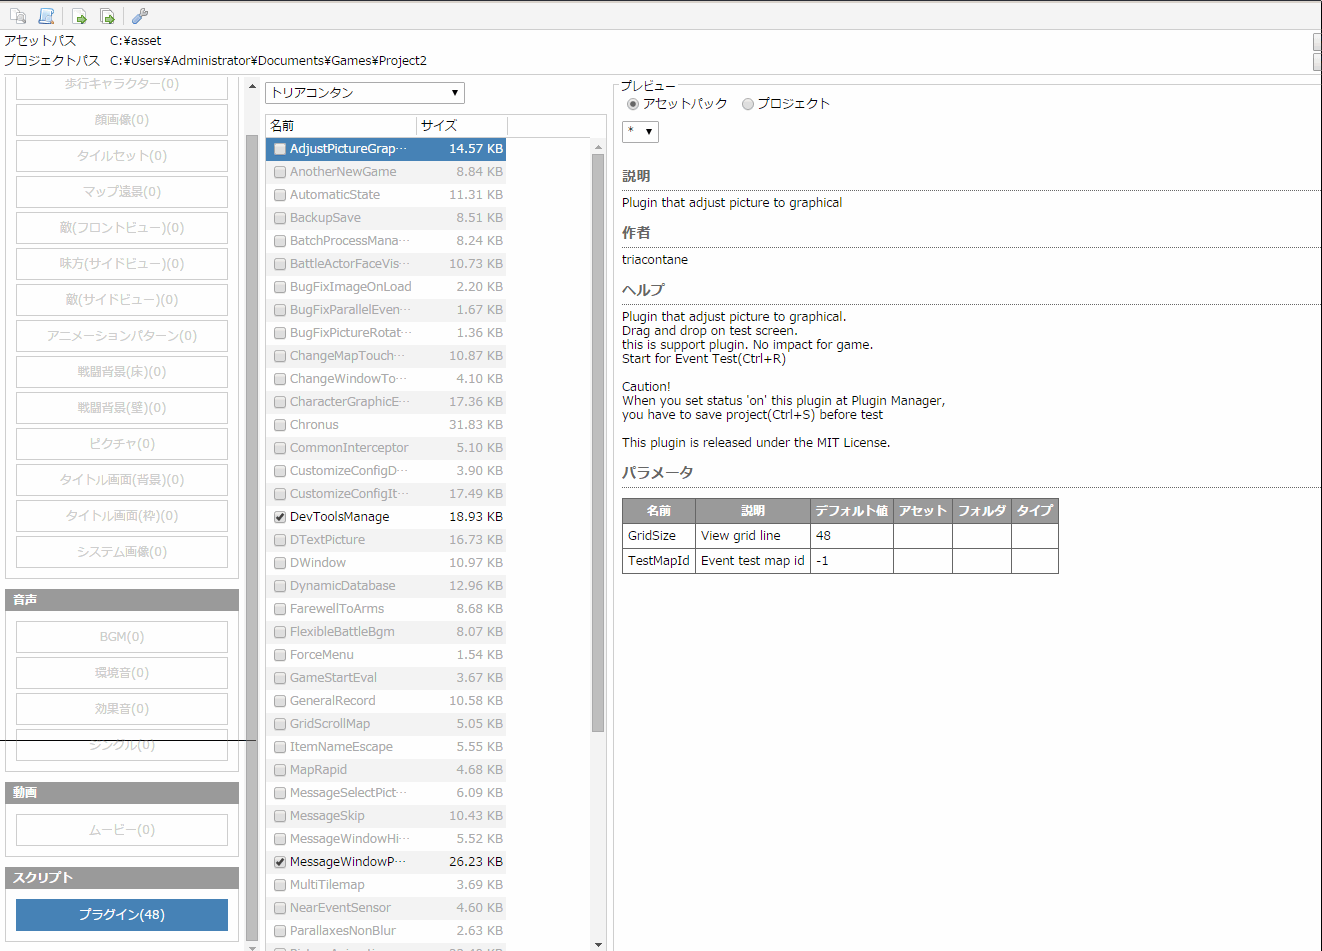
Task: Select the AnotherNewGame plugin row
Action: tap(386, 172)
